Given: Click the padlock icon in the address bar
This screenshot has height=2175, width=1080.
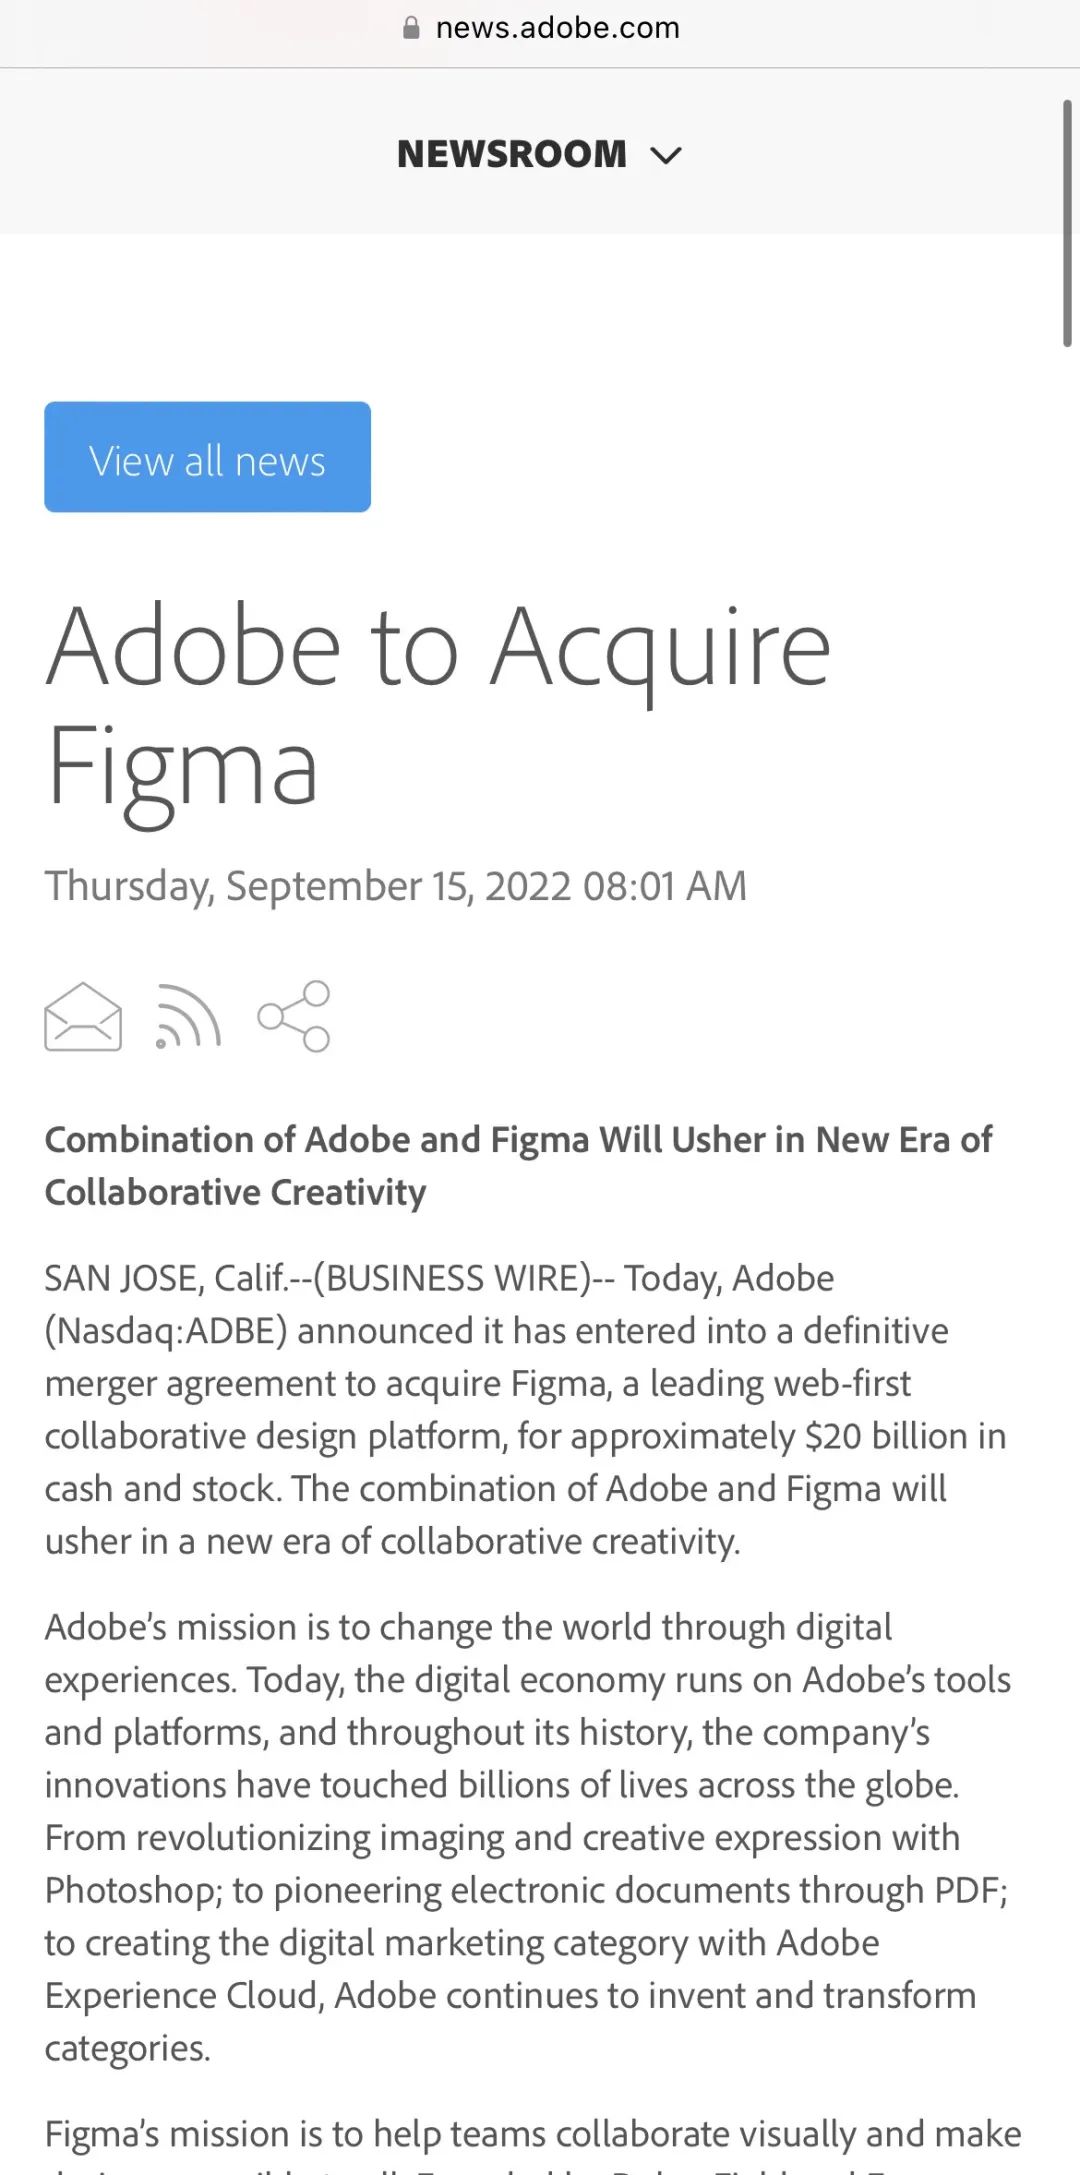Looking at the screenshot, I should click(411, 26).
